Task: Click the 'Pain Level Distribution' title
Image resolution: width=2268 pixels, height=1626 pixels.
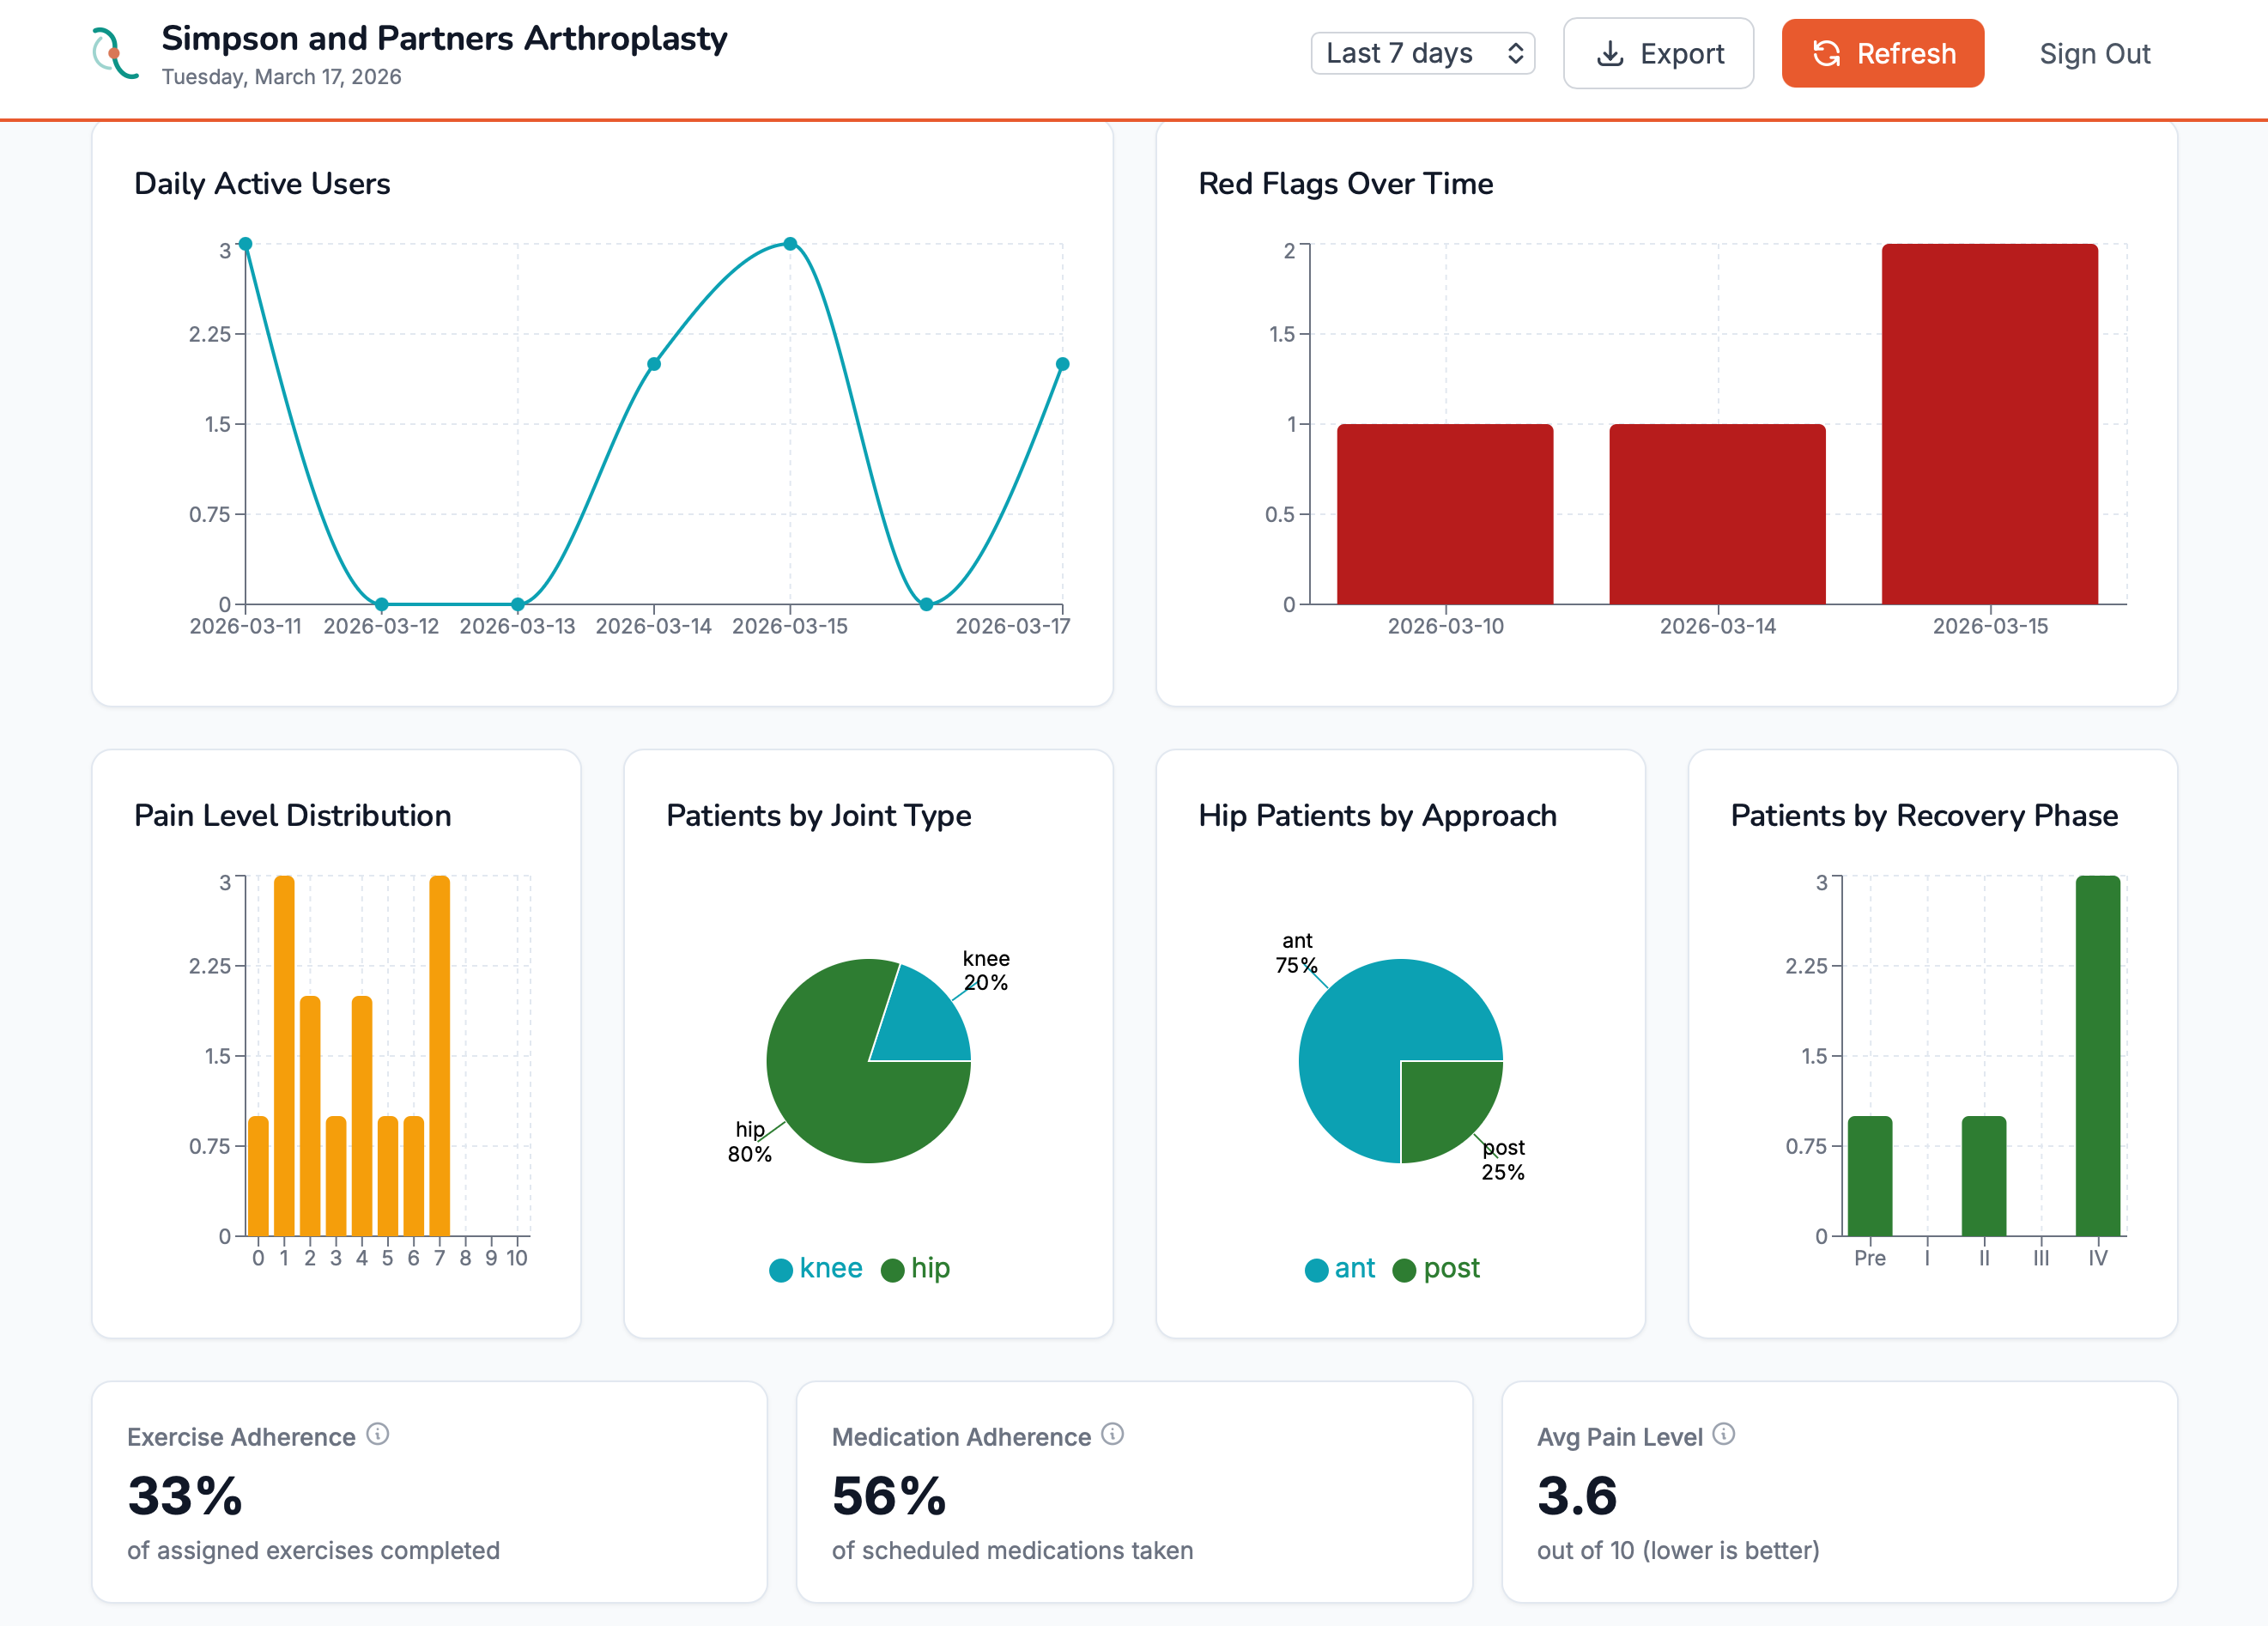Action: tap(292, 815)
